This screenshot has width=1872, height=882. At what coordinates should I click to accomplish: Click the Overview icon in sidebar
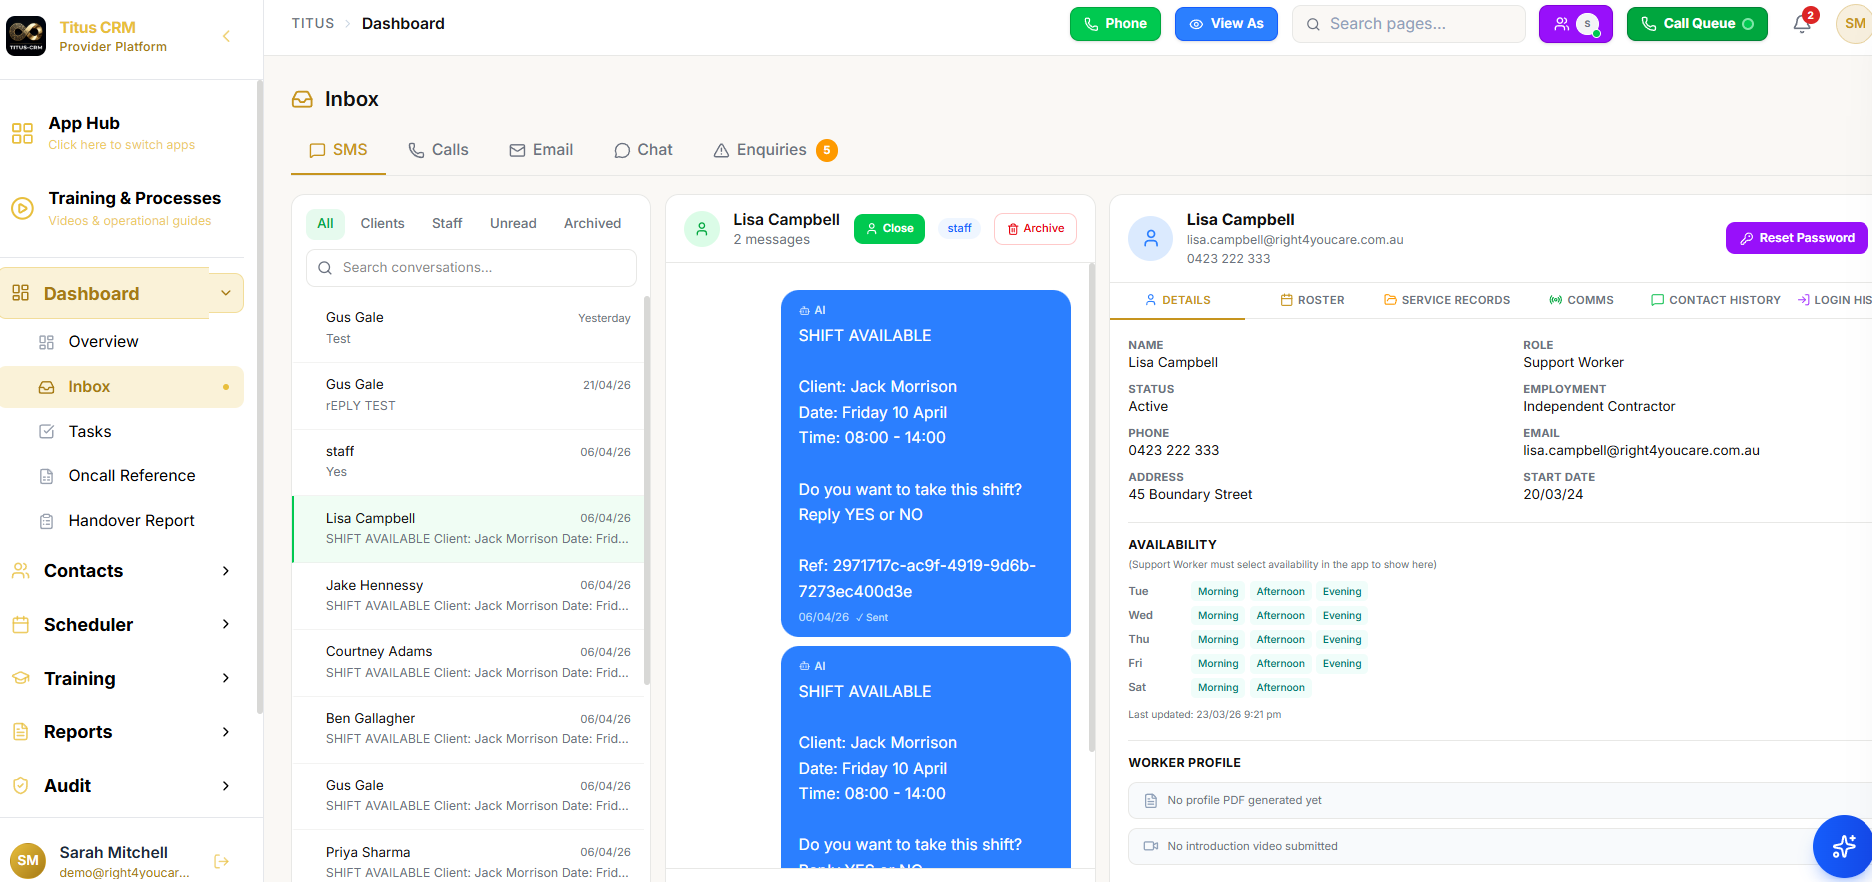pos(46,342)
